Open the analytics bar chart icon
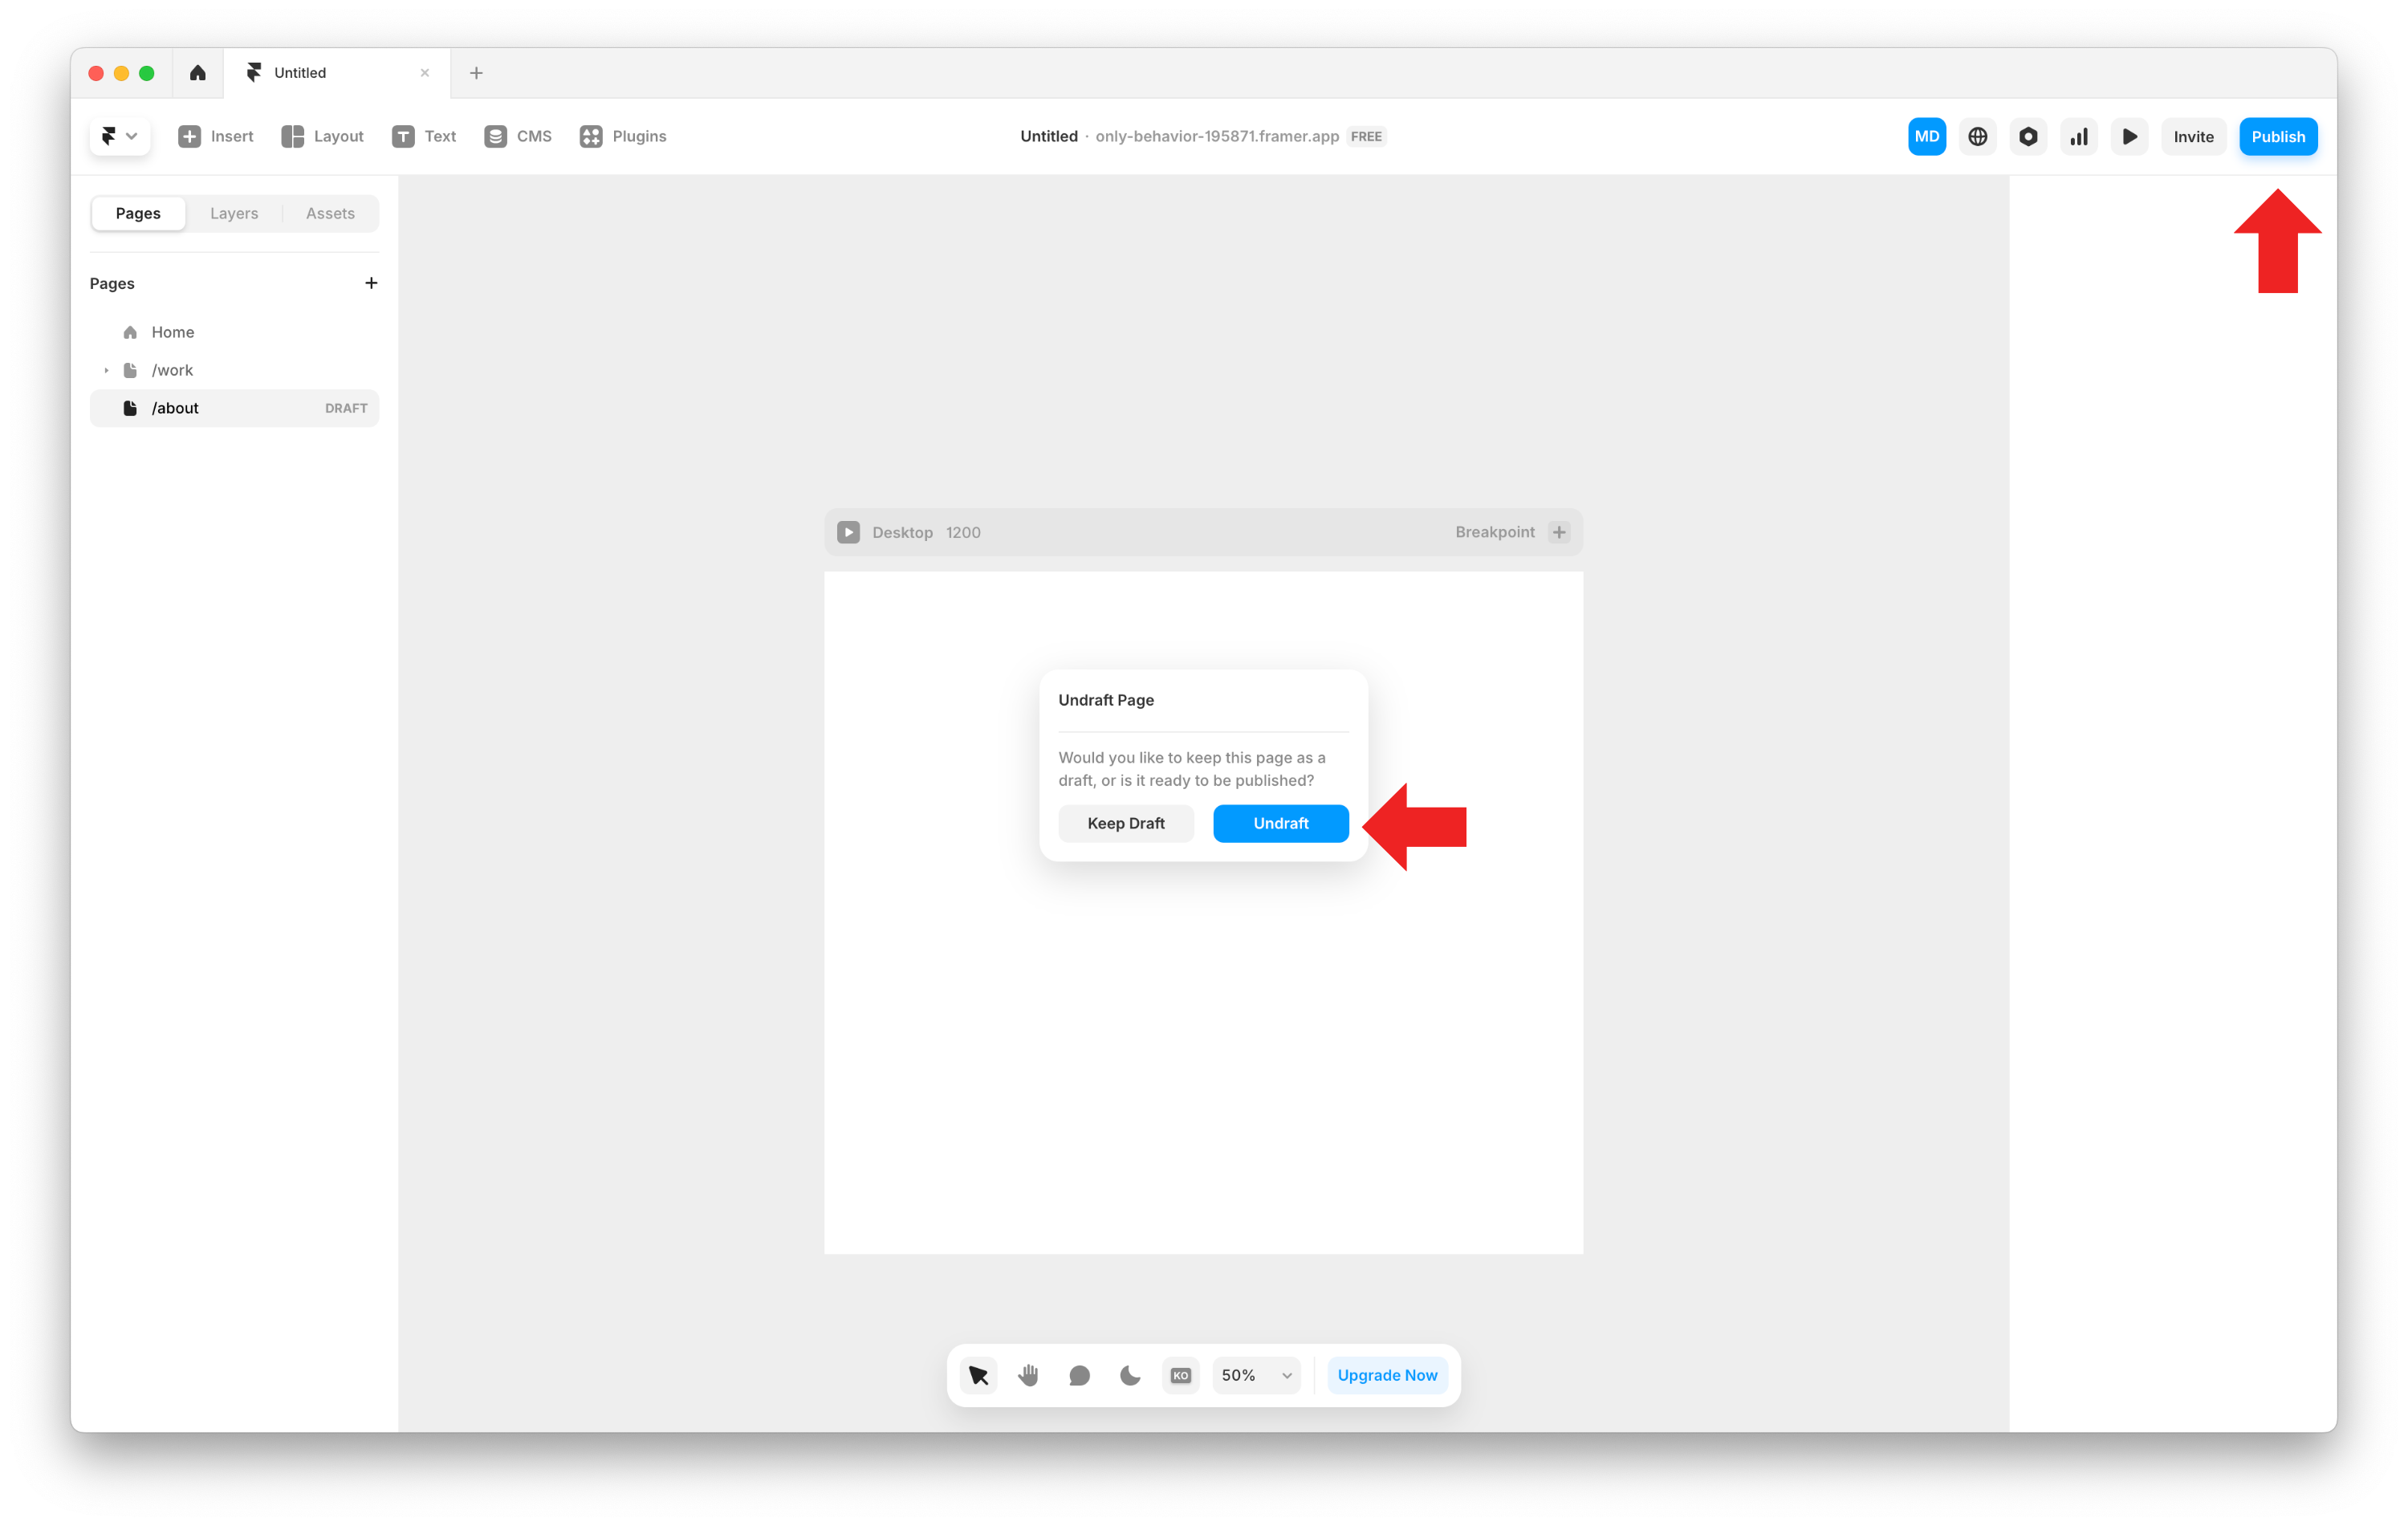 coord(2078,137)
